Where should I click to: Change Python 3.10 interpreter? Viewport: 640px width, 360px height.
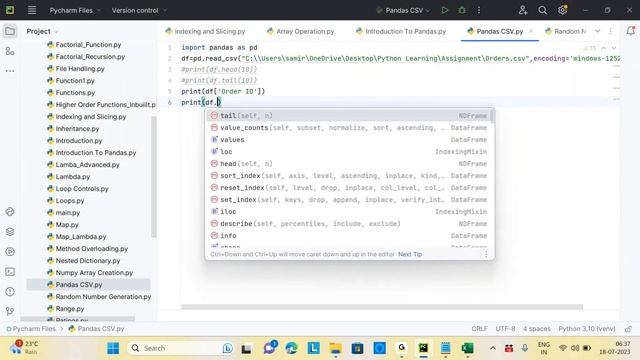pyautogui.click(x=587, y=329)
